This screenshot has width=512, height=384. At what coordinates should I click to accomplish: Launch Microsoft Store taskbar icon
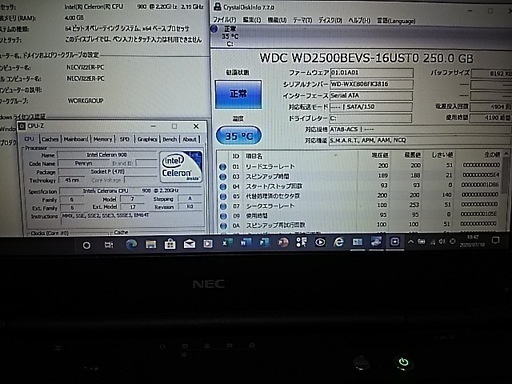170,244
